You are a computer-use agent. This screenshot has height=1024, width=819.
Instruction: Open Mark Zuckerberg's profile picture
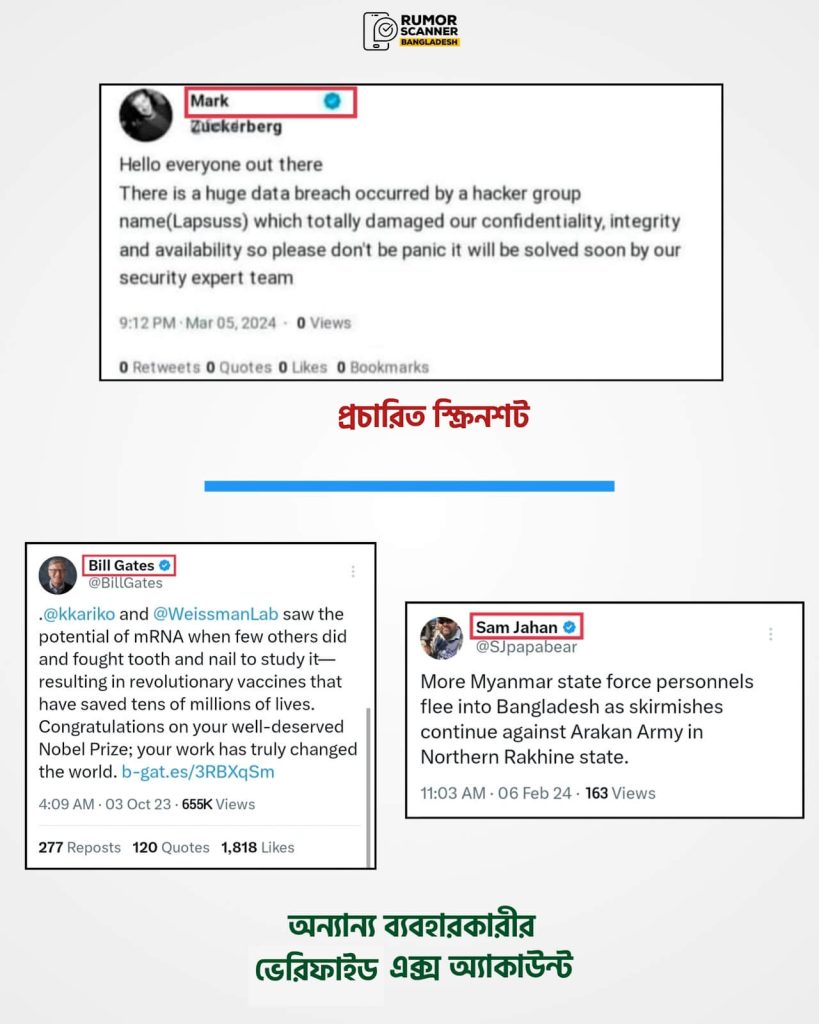(146, 115)
